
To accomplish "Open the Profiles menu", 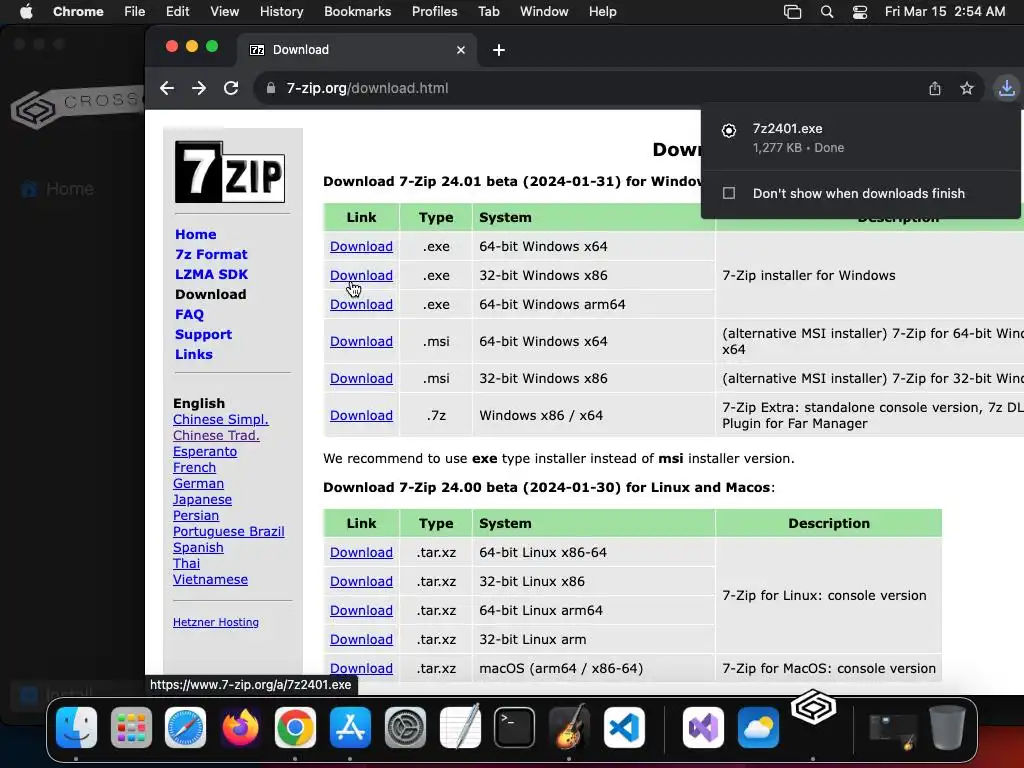I will pos(434,12).
